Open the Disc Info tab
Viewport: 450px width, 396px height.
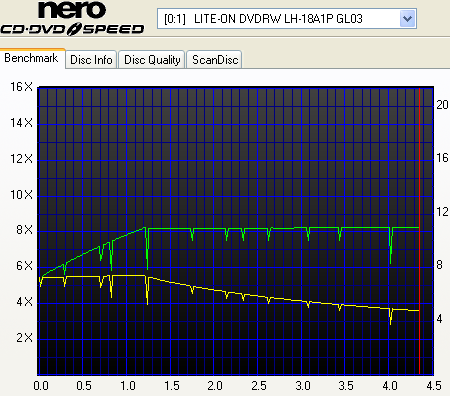point(91,60)
